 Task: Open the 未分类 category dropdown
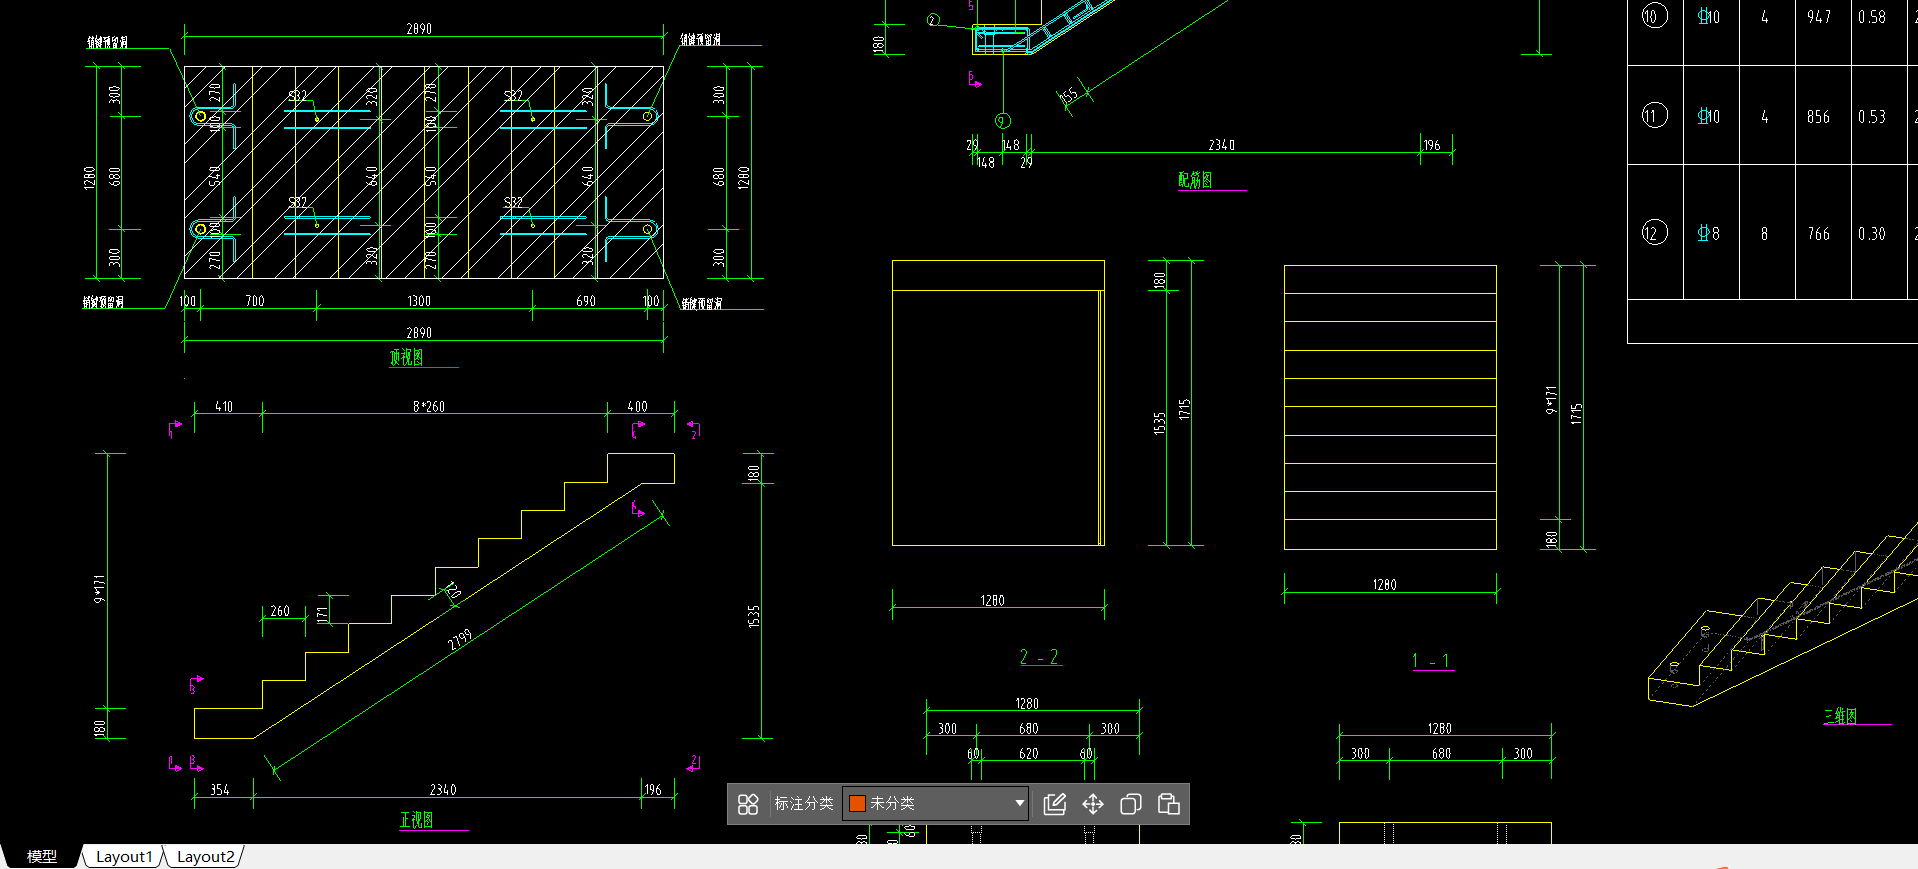[936, 803]
